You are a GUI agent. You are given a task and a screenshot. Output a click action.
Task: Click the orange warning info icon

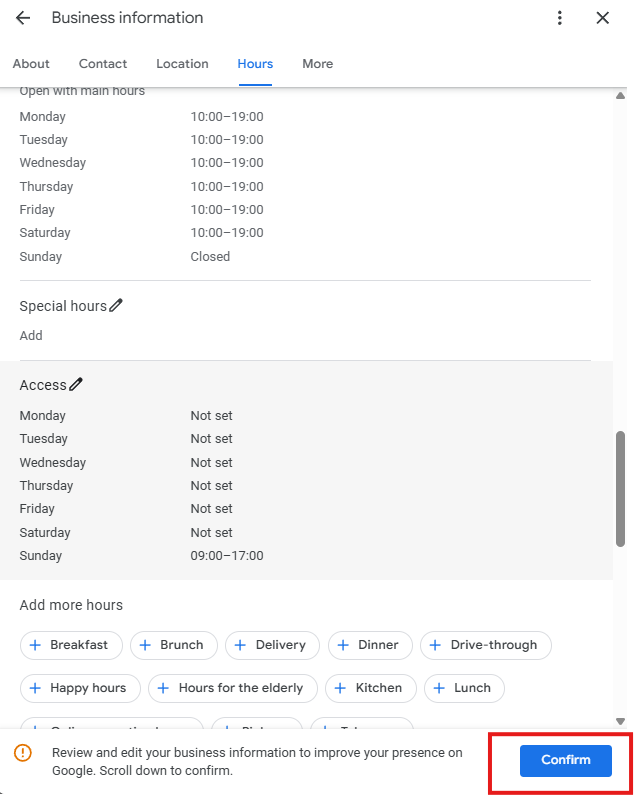pos(23,753)
